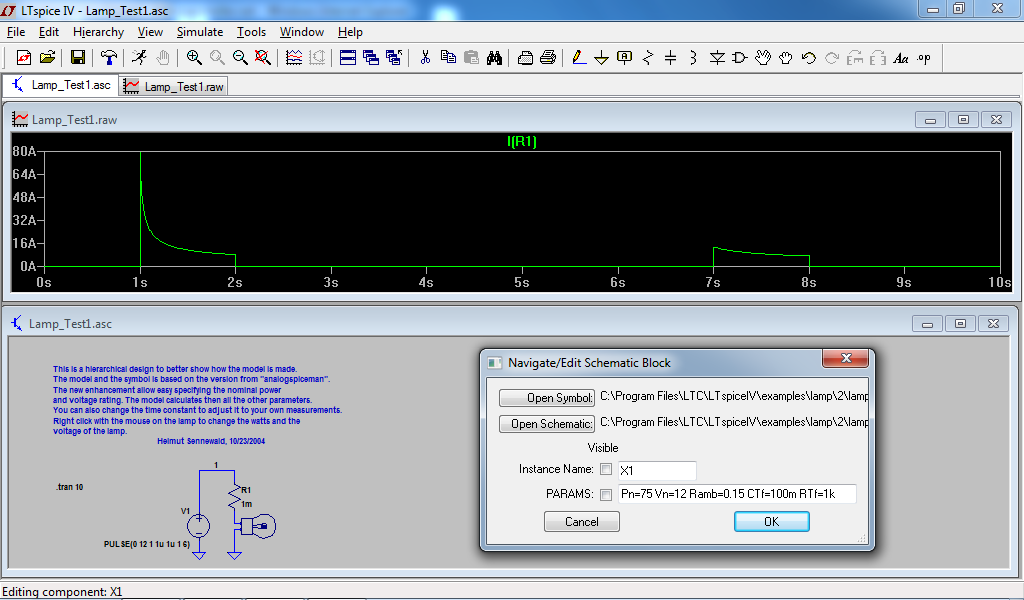Image resolution: width=1024 pixels, height=600 pixels.
Task: Click the I(R1) trace label
Action: click(x=522, y=141)
